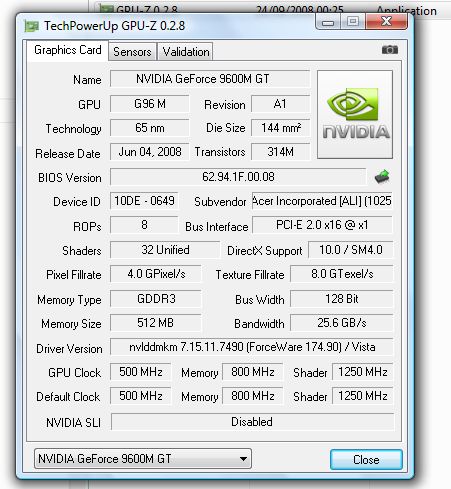The image size is (451, 489).
Task: Click the GPU Clock 500 MHz field
Action: [x=140, y=372]
